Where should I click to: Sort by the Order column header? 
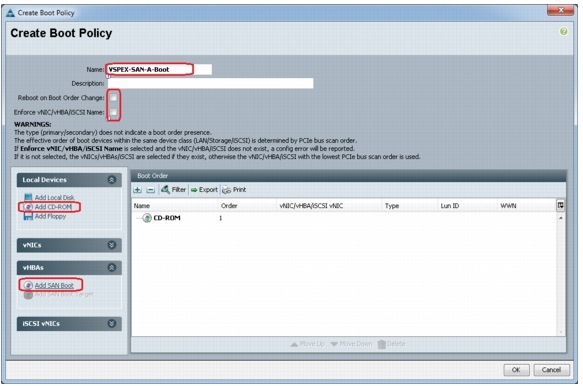click(x=247, y=206)
